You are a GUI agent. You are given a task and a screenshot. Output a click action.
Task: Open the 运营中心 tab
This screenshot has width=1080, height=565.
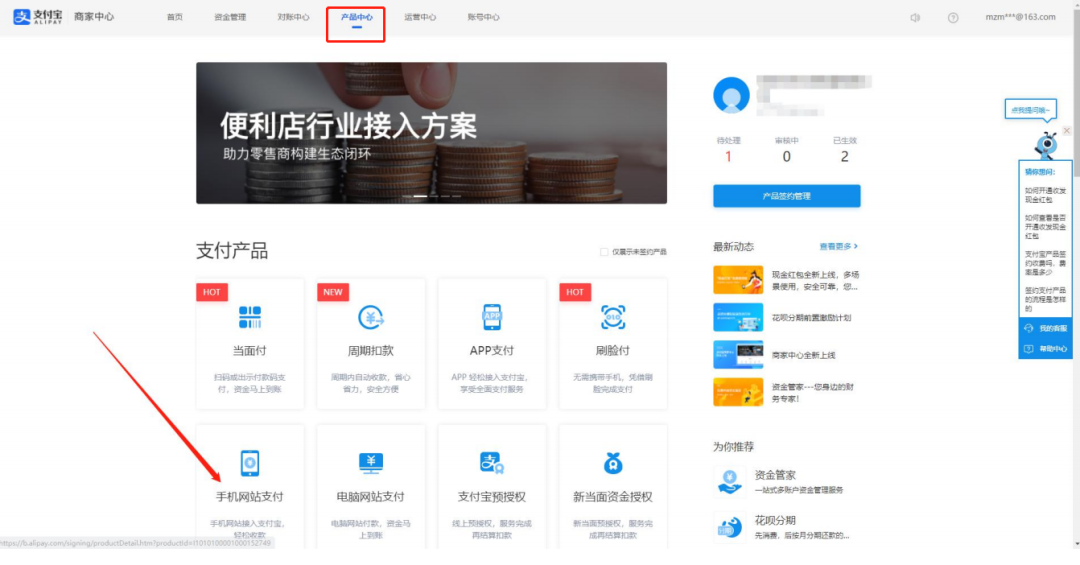pos(420,17)
